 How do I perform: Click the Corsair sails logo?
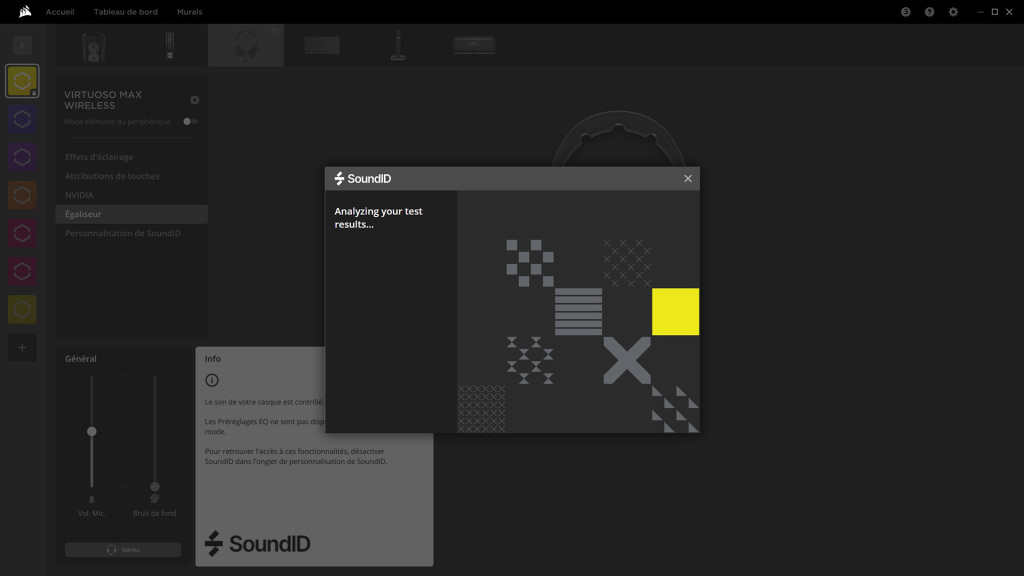(25, 11)
